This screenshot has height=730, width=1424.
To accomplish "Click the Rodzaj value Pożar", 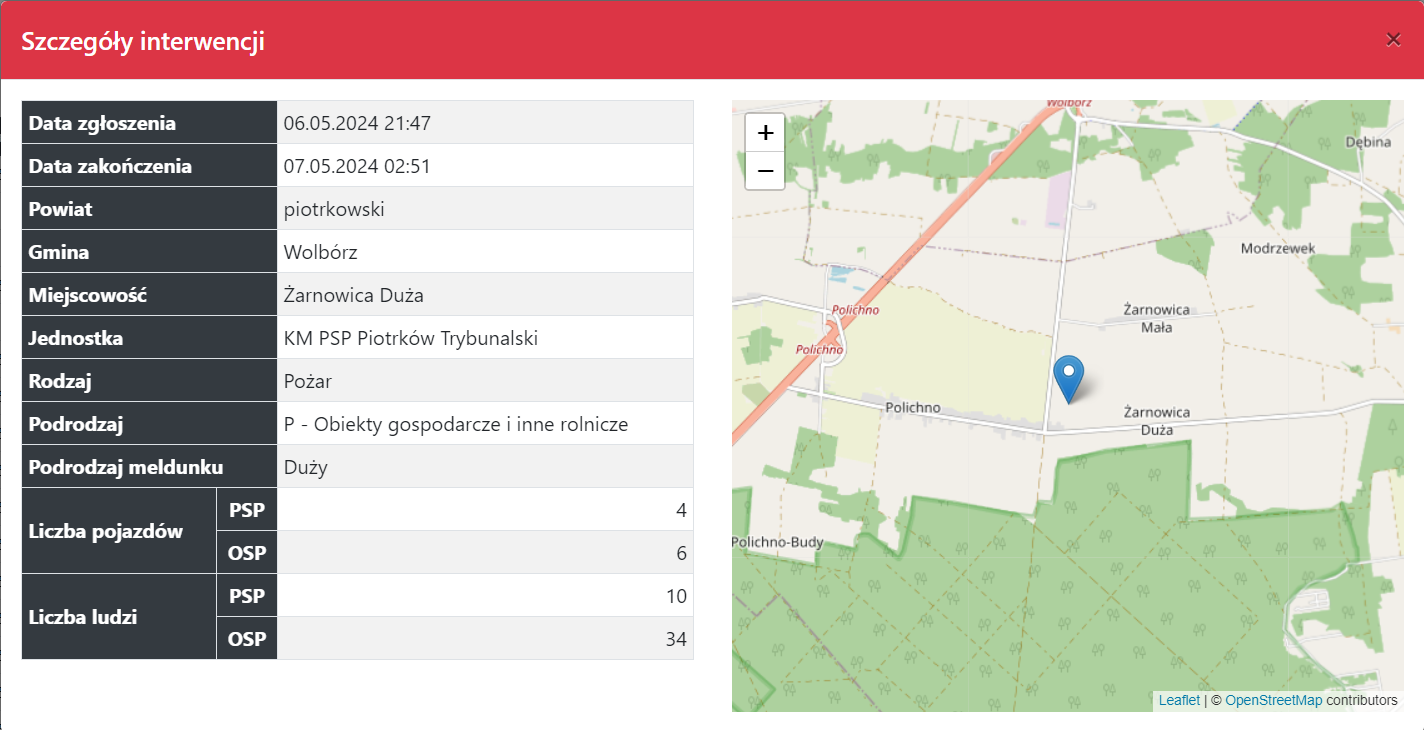I will (x=308, y=381).
